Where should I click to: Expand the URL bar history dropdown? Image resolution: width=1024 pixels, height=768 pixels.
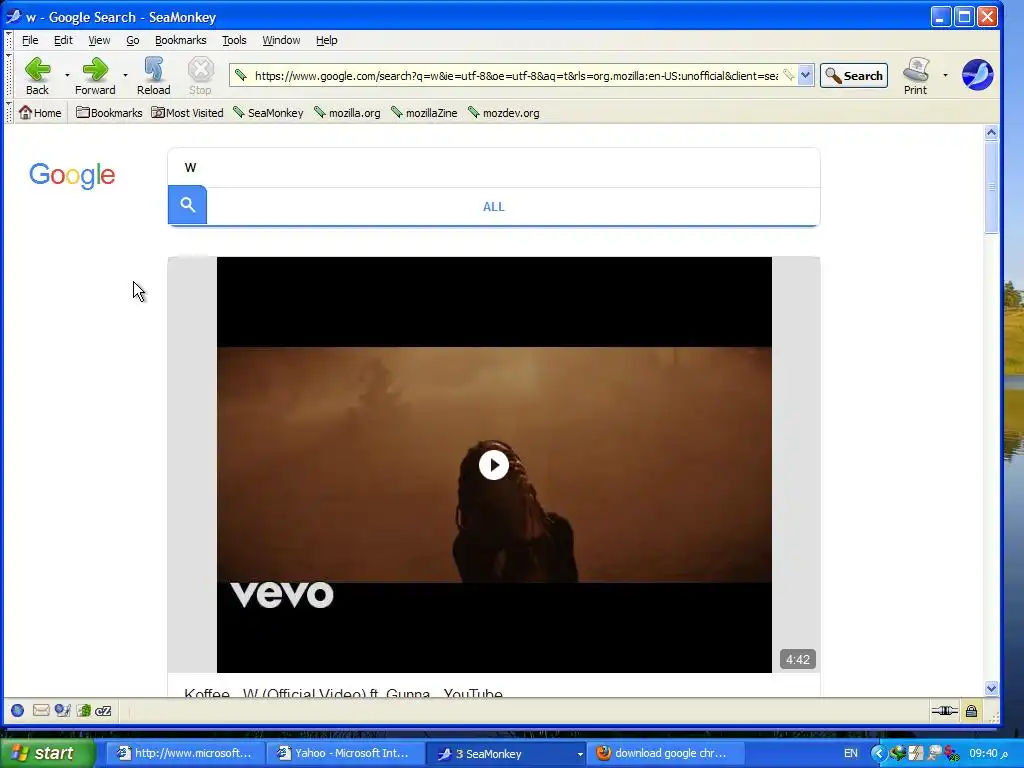pos(806,75)
